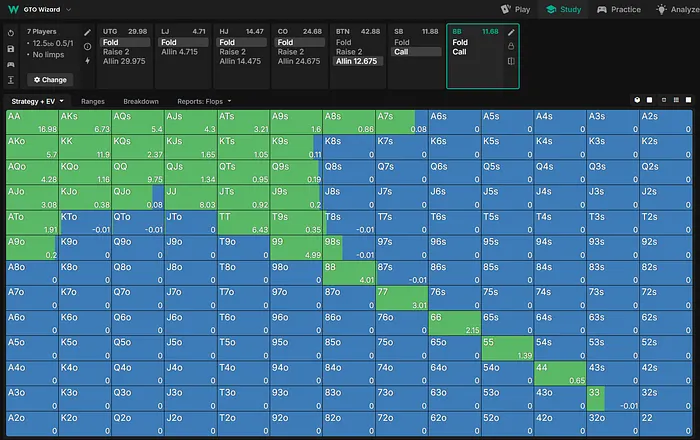Select the solid square view icon next to pie
This screenshot has width=700, height=440.
(x=650, y=100)
